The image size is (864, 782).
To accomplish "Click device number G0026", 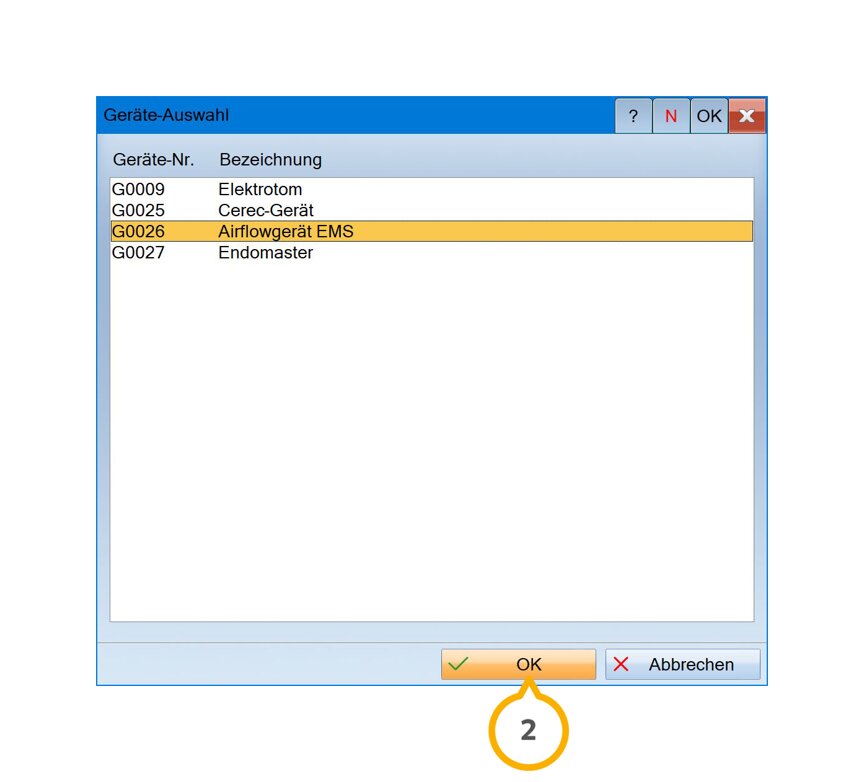I will pyautogui.click(x=138, y=231).
